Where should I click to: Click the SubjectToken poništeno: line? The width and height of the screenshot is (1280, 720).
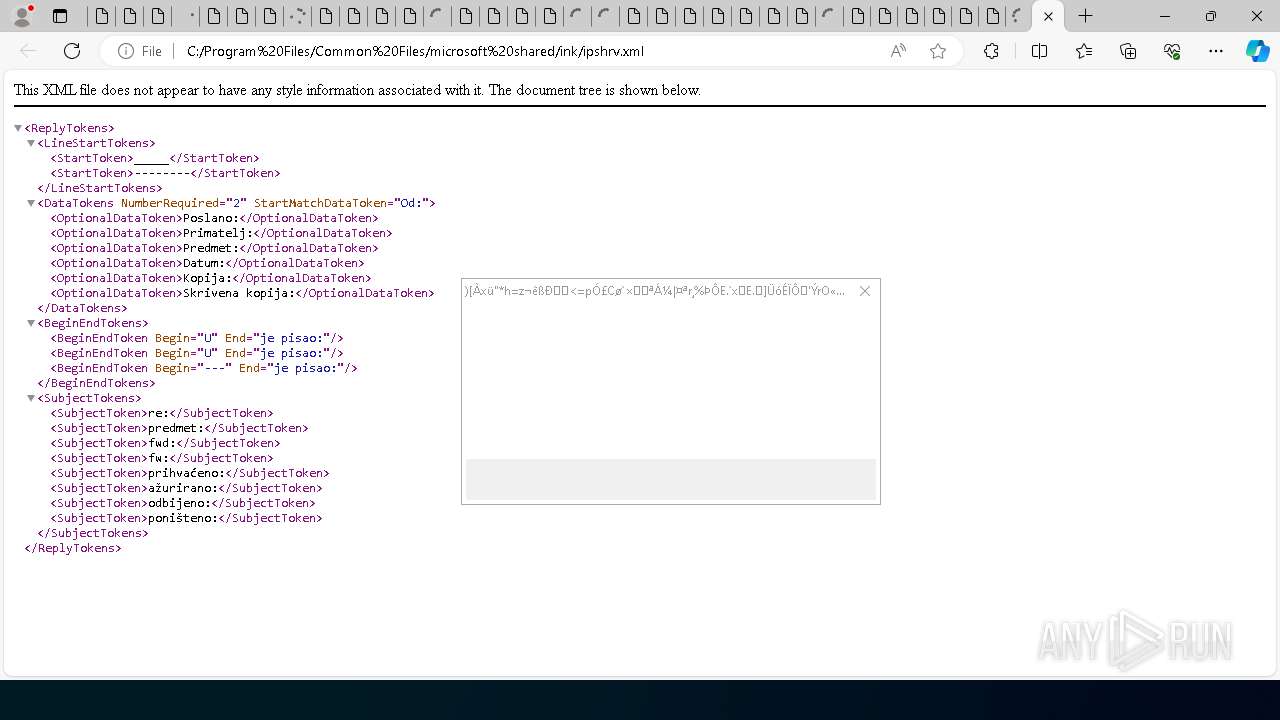click(187, 518)
